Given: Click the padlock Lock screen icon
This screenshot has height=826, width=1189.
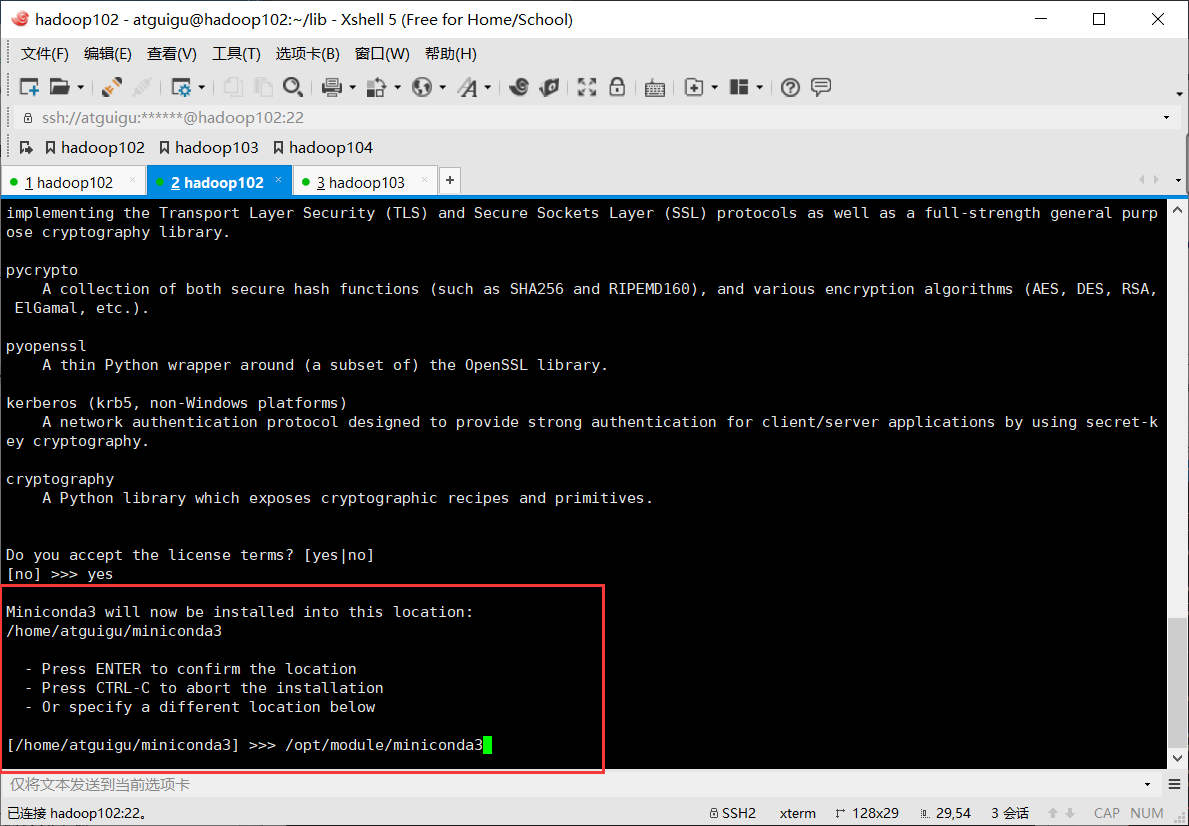Looking at the screenshot, I should point(617,86).
